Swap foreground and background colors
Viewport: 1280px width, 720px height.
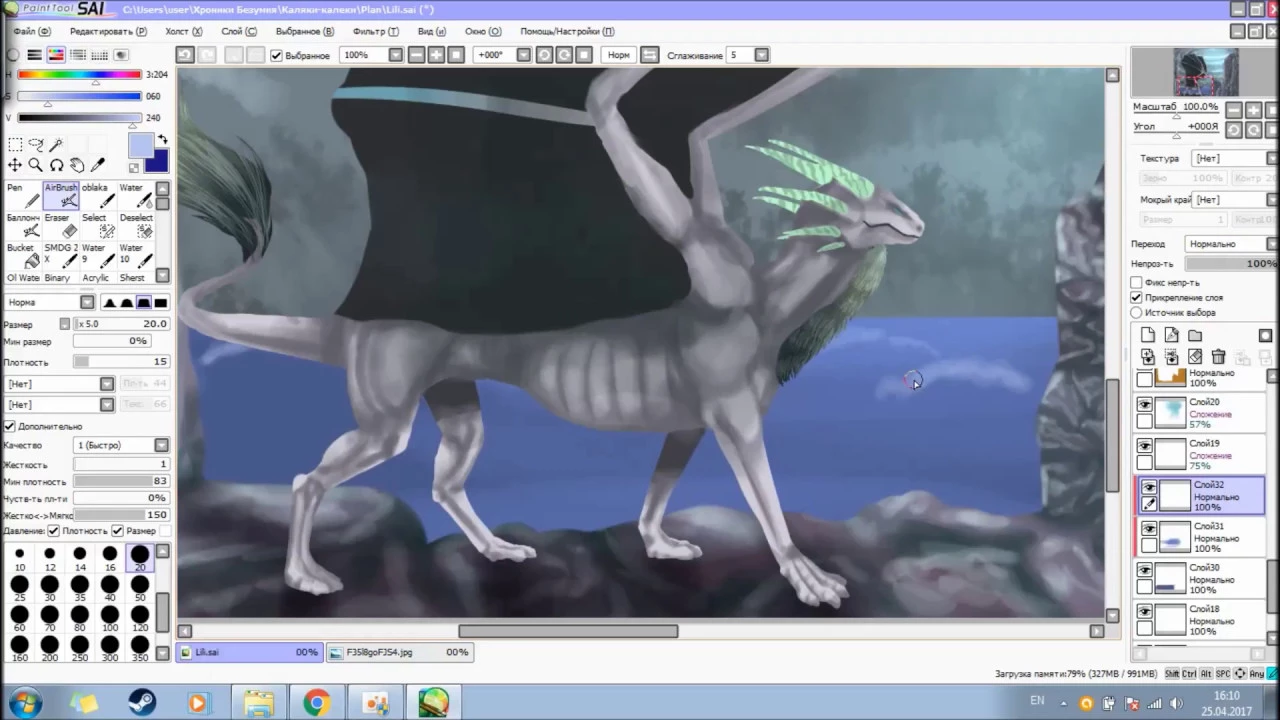tap(162, 140)
